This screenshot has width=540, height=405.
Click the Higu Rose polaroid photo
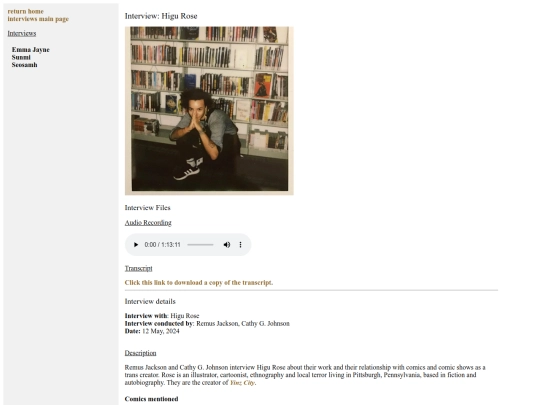point(209,111)
